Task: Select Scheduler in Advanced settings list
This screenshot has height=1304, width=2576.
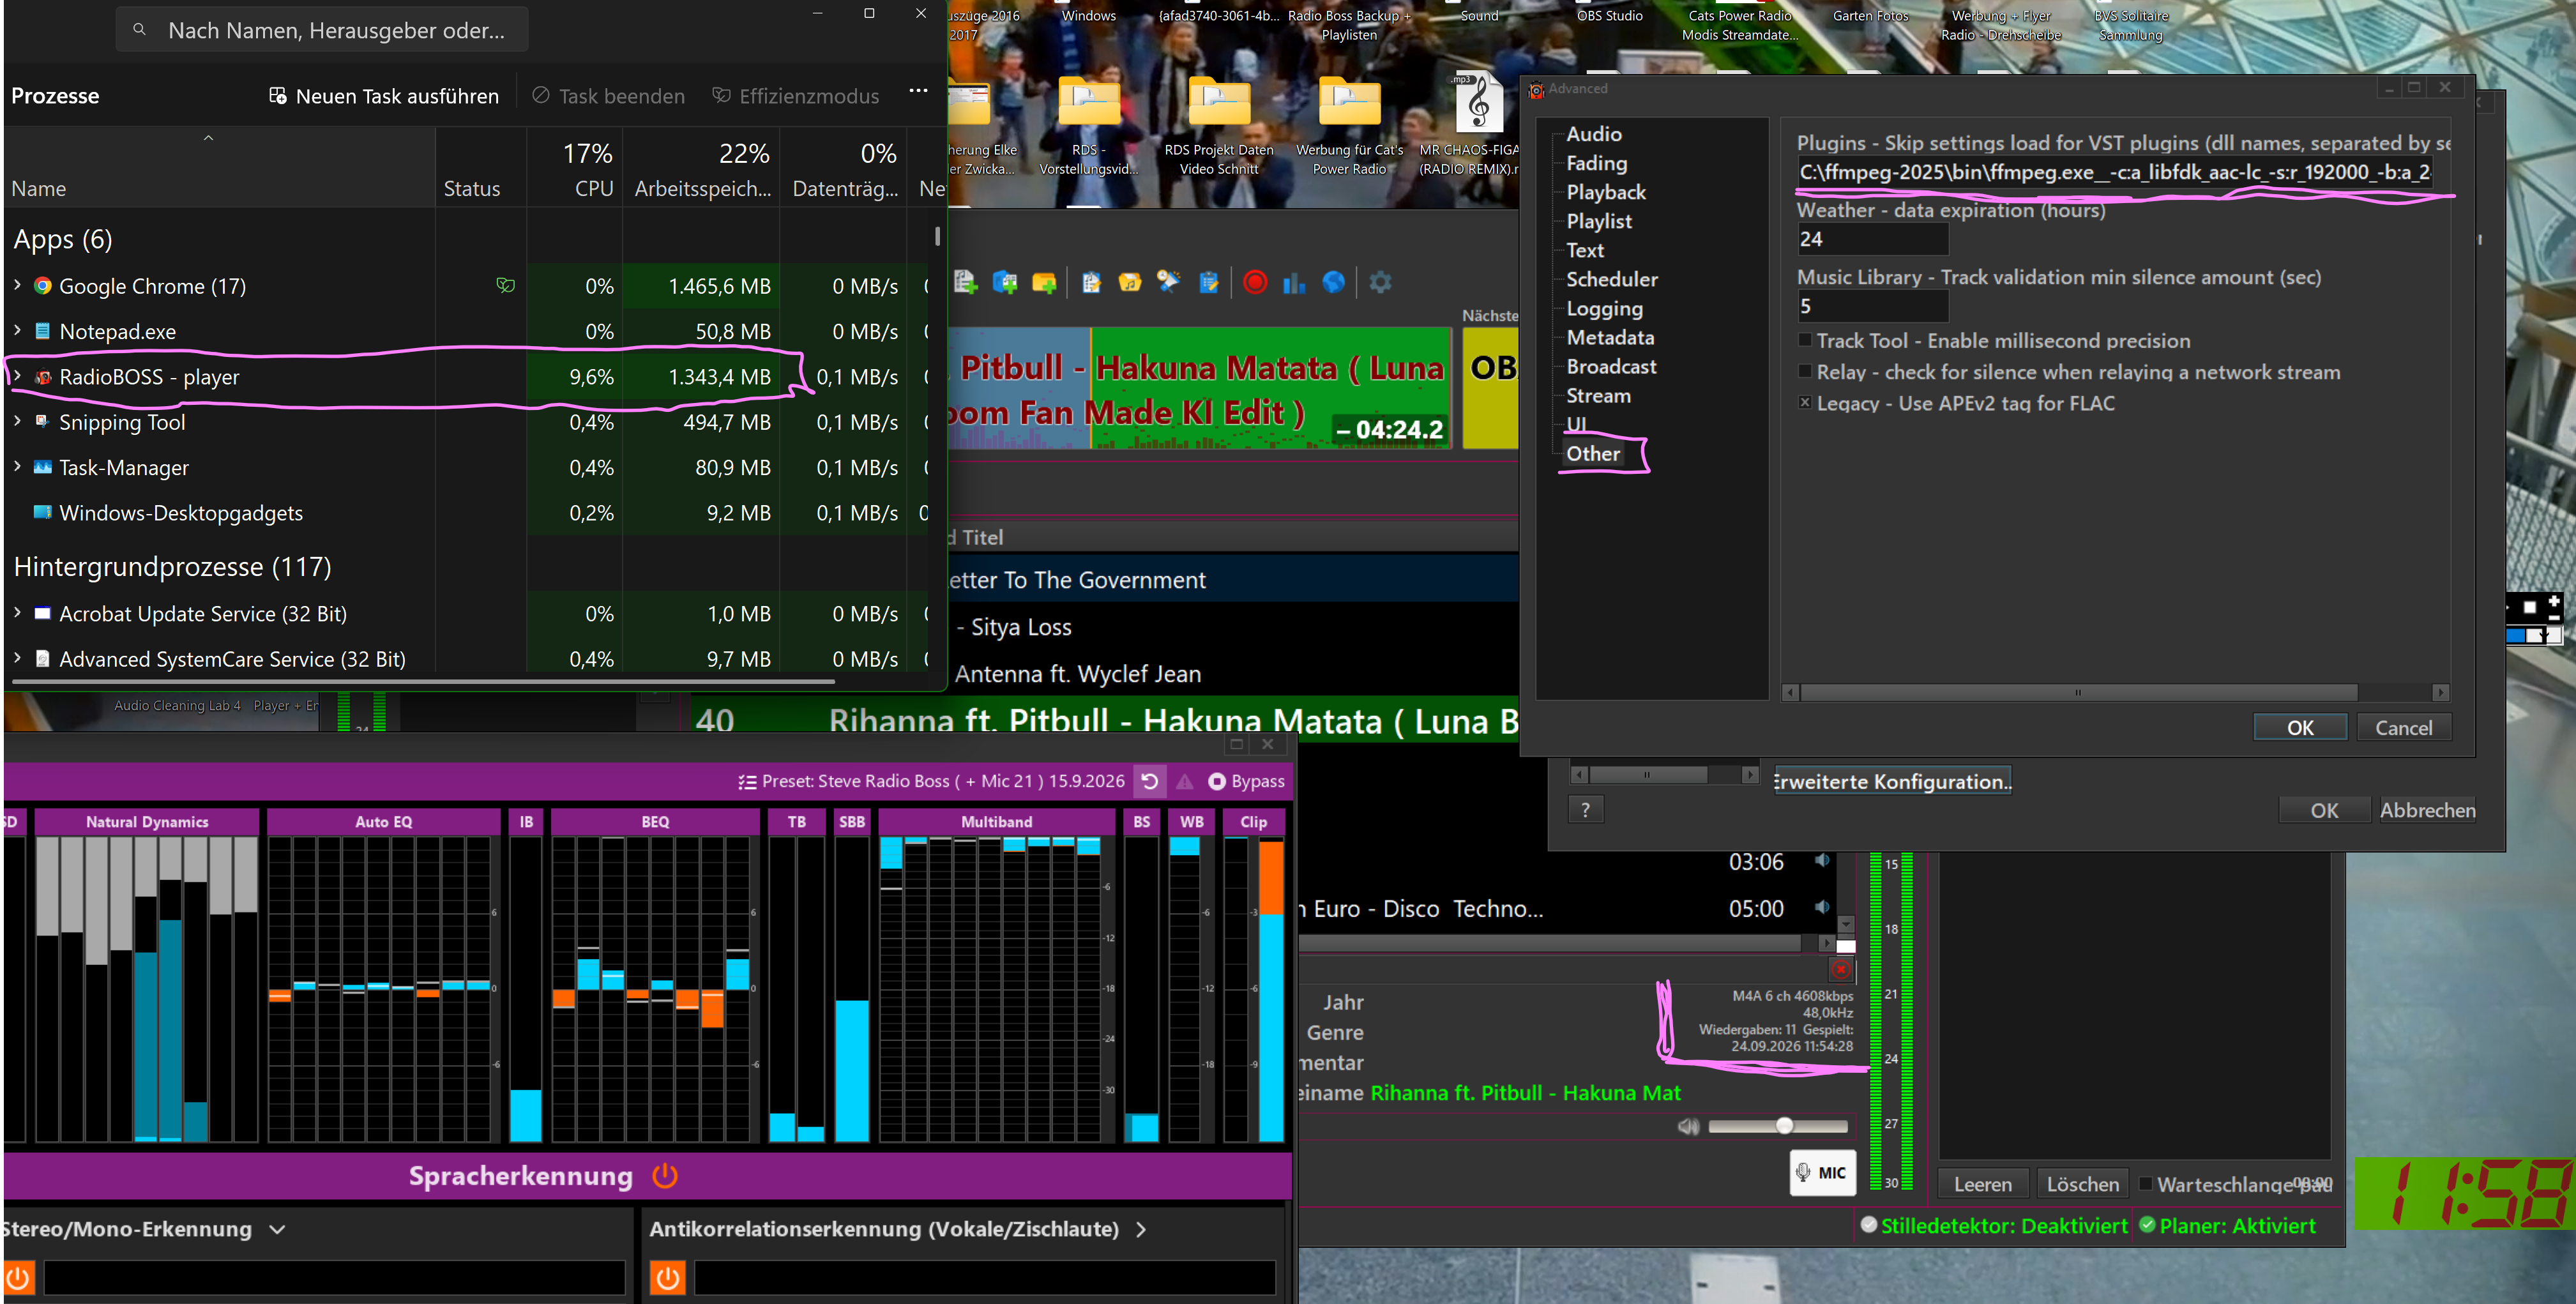Action: 1611,279
